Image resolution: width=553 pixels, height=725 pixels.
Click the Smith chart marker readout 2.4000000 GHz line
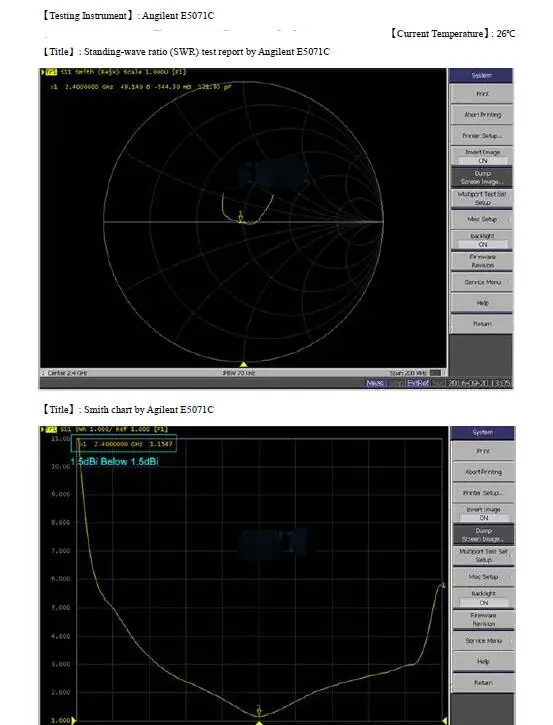pos(141,87)
